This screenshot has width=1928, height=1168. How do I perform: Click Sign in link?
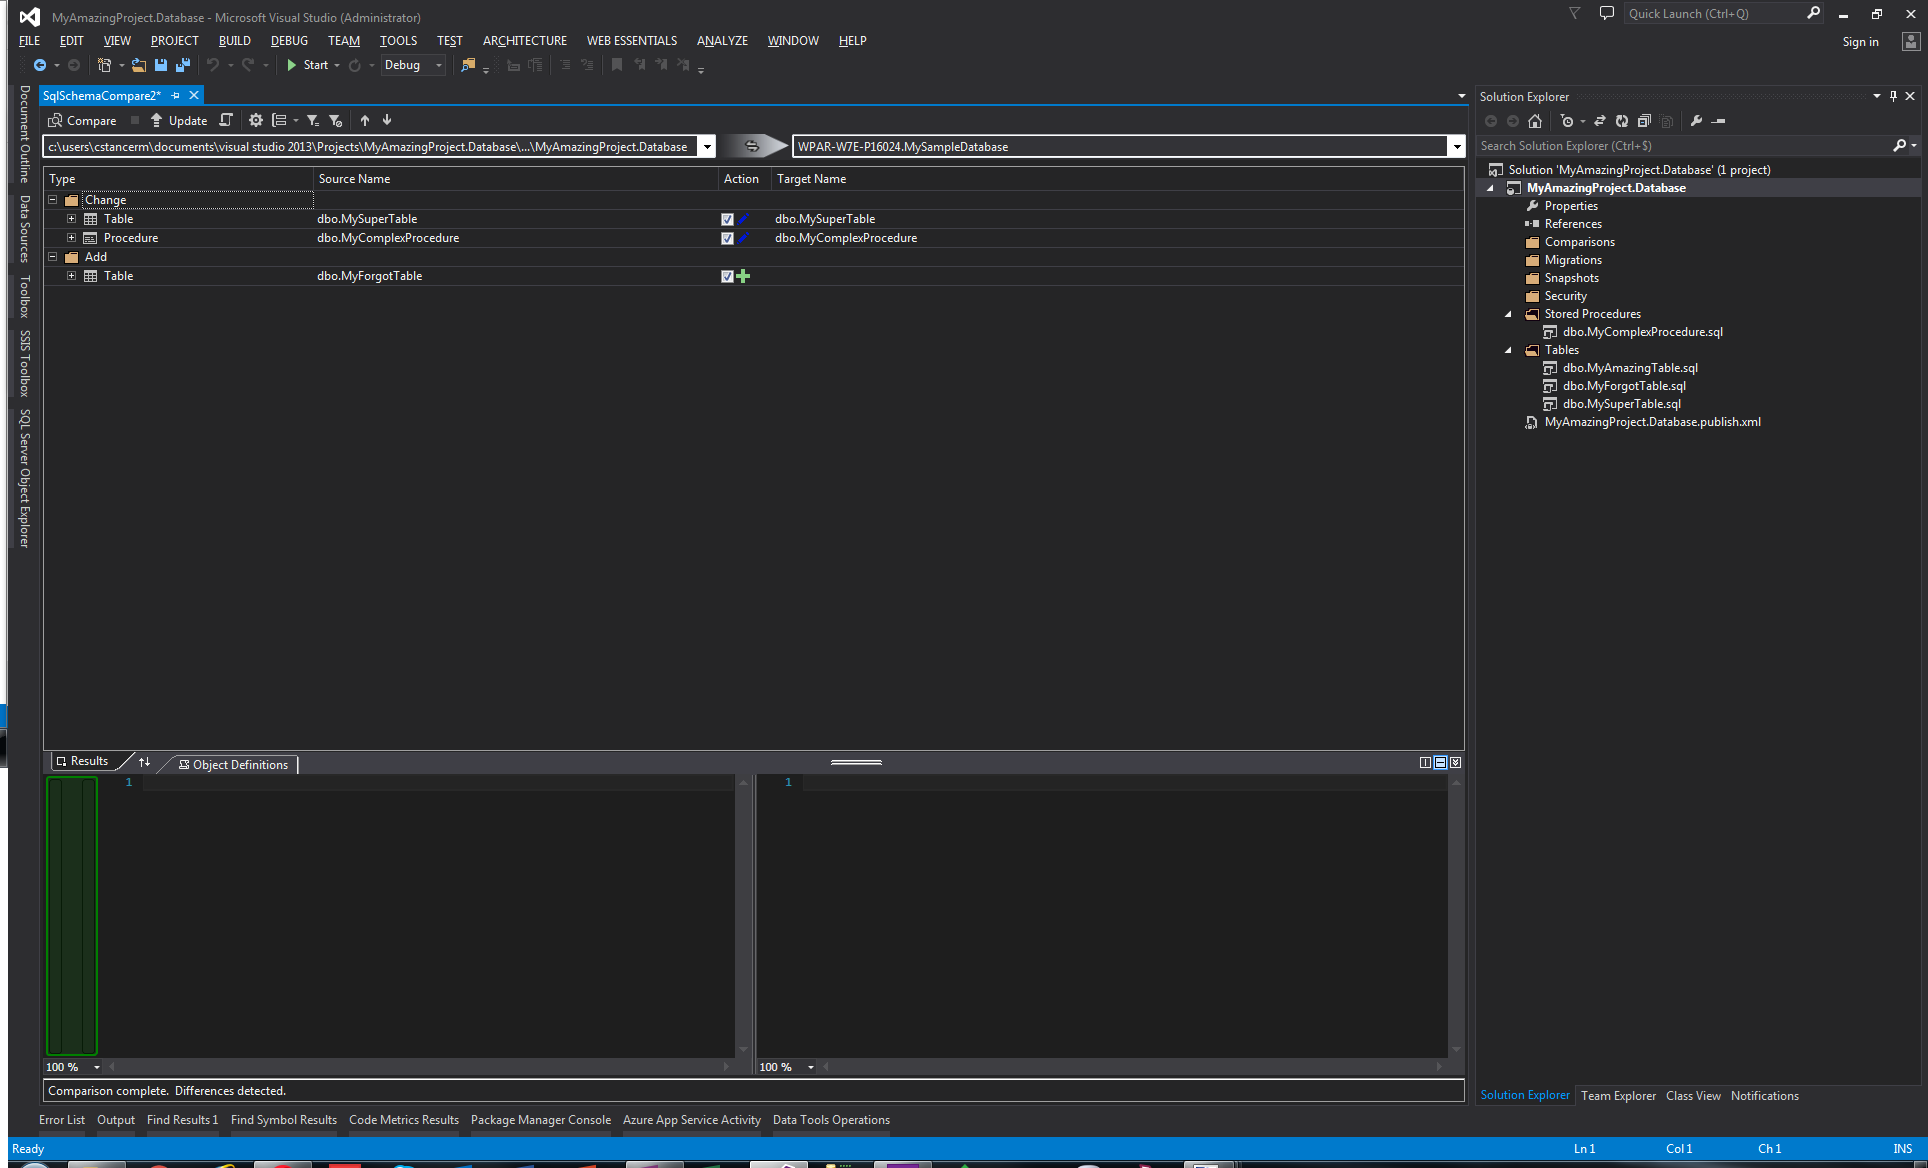pyautogui.click(x=1860, y=42)
